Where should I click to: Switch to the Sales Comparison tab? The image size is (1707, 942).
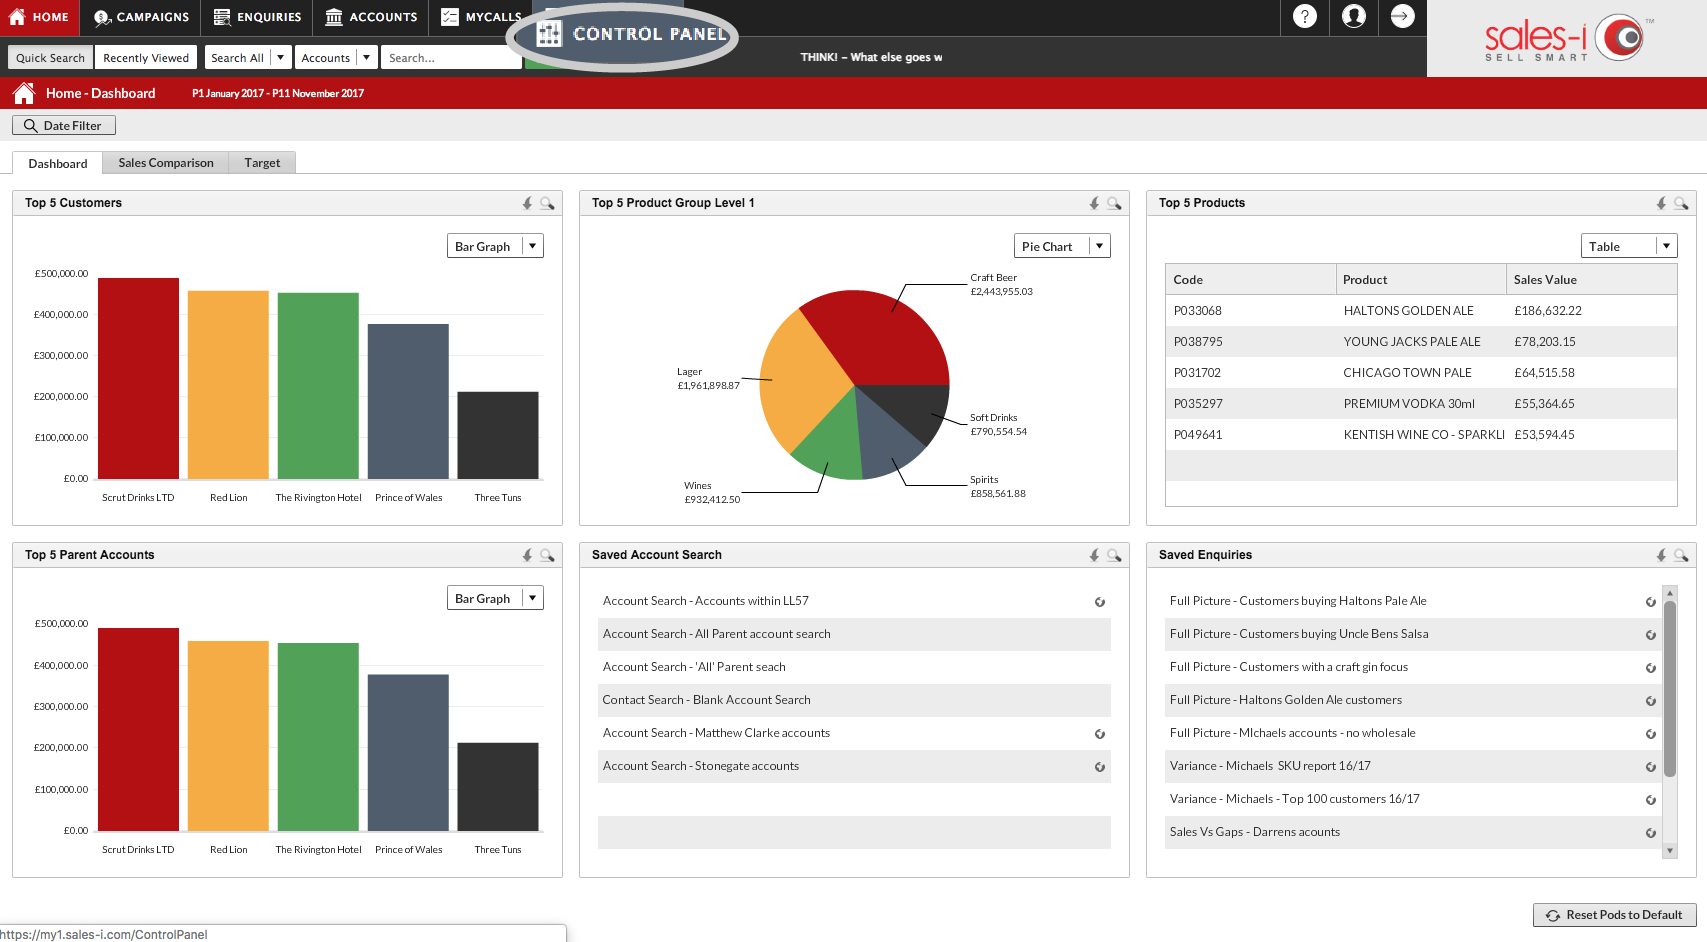coord(166,163)
